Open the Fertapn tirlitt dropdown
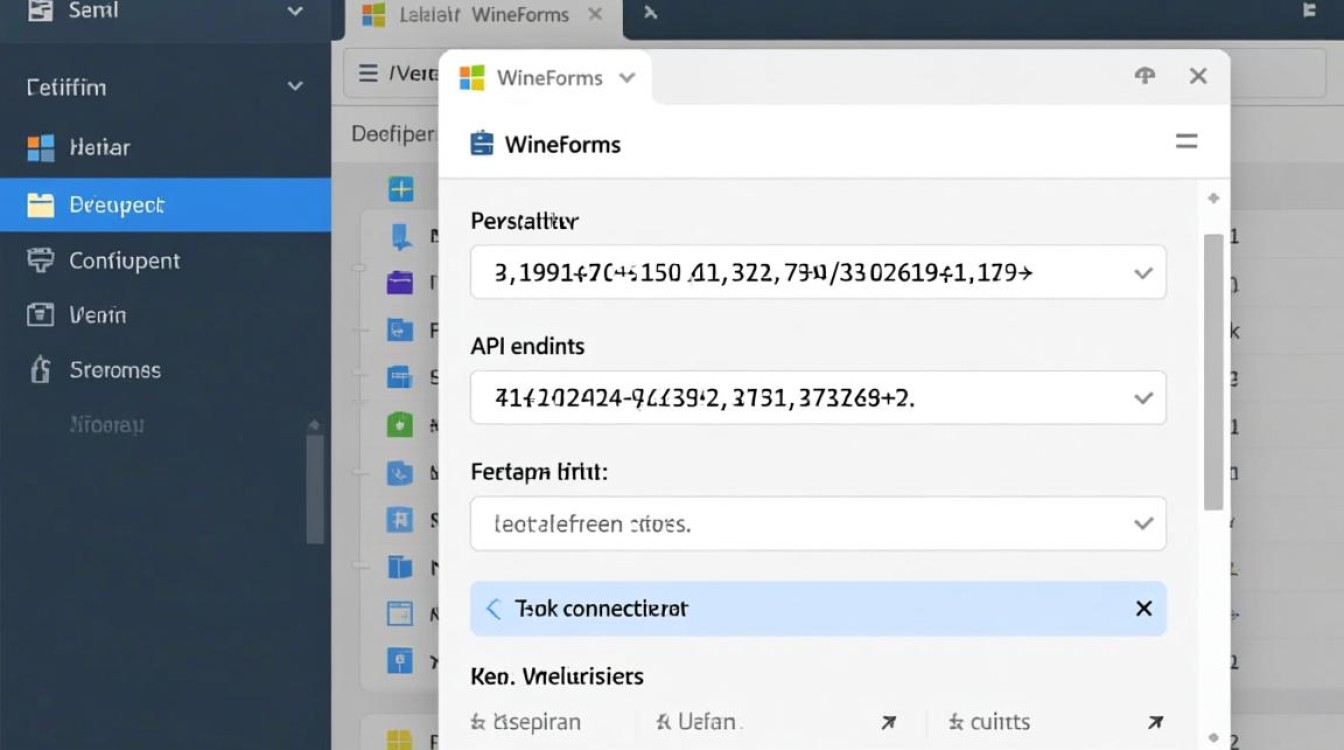Image resolution: width=1344 pixels, height=750 pixels. (x=1143, y=523)
